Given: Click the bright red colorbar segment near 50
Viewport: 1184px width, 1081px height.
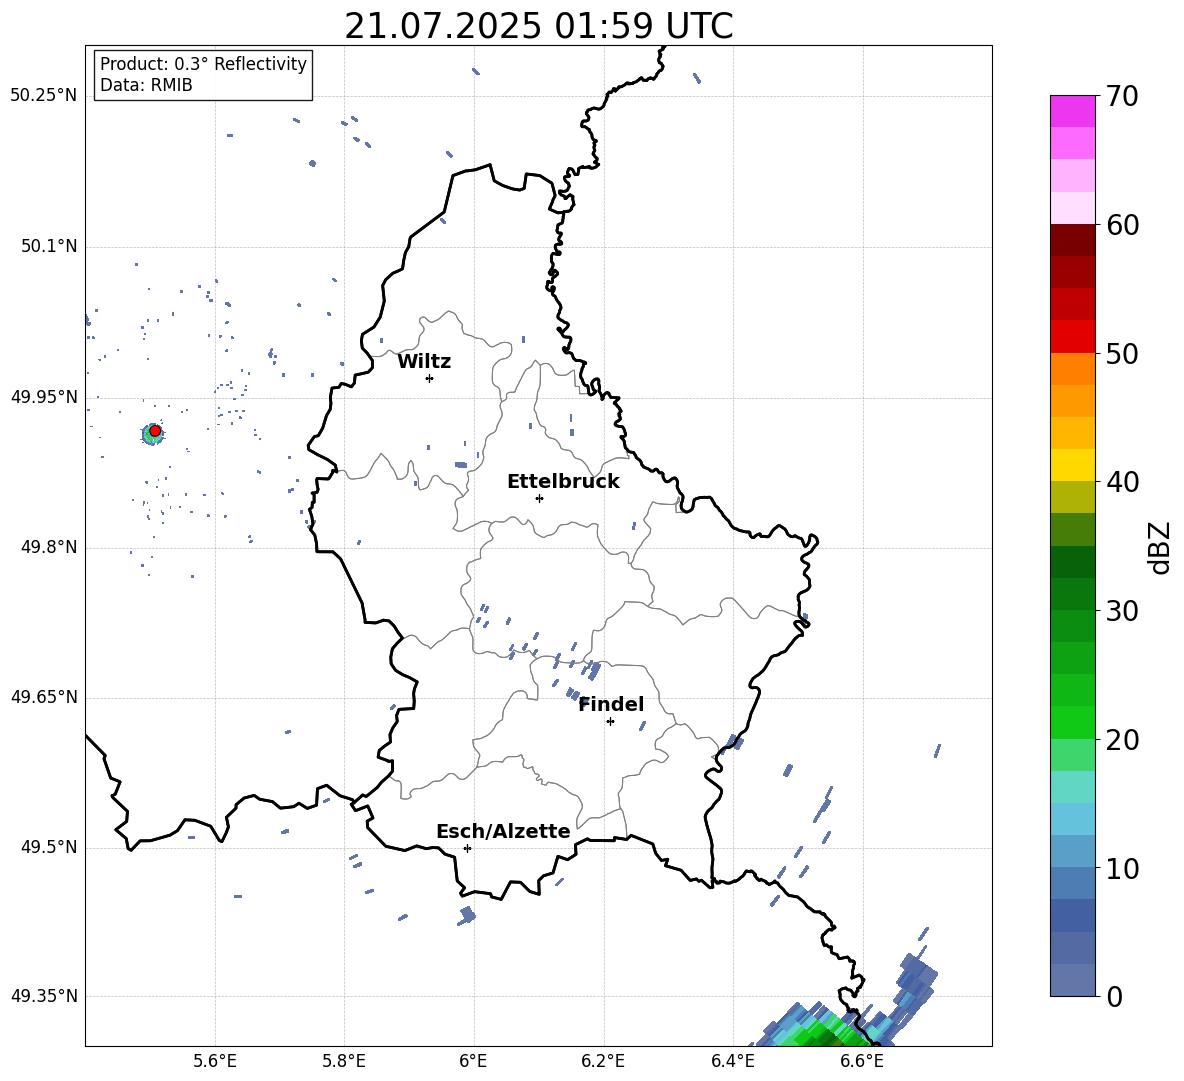Looking at the screenshot, I should click(1072, 337).
